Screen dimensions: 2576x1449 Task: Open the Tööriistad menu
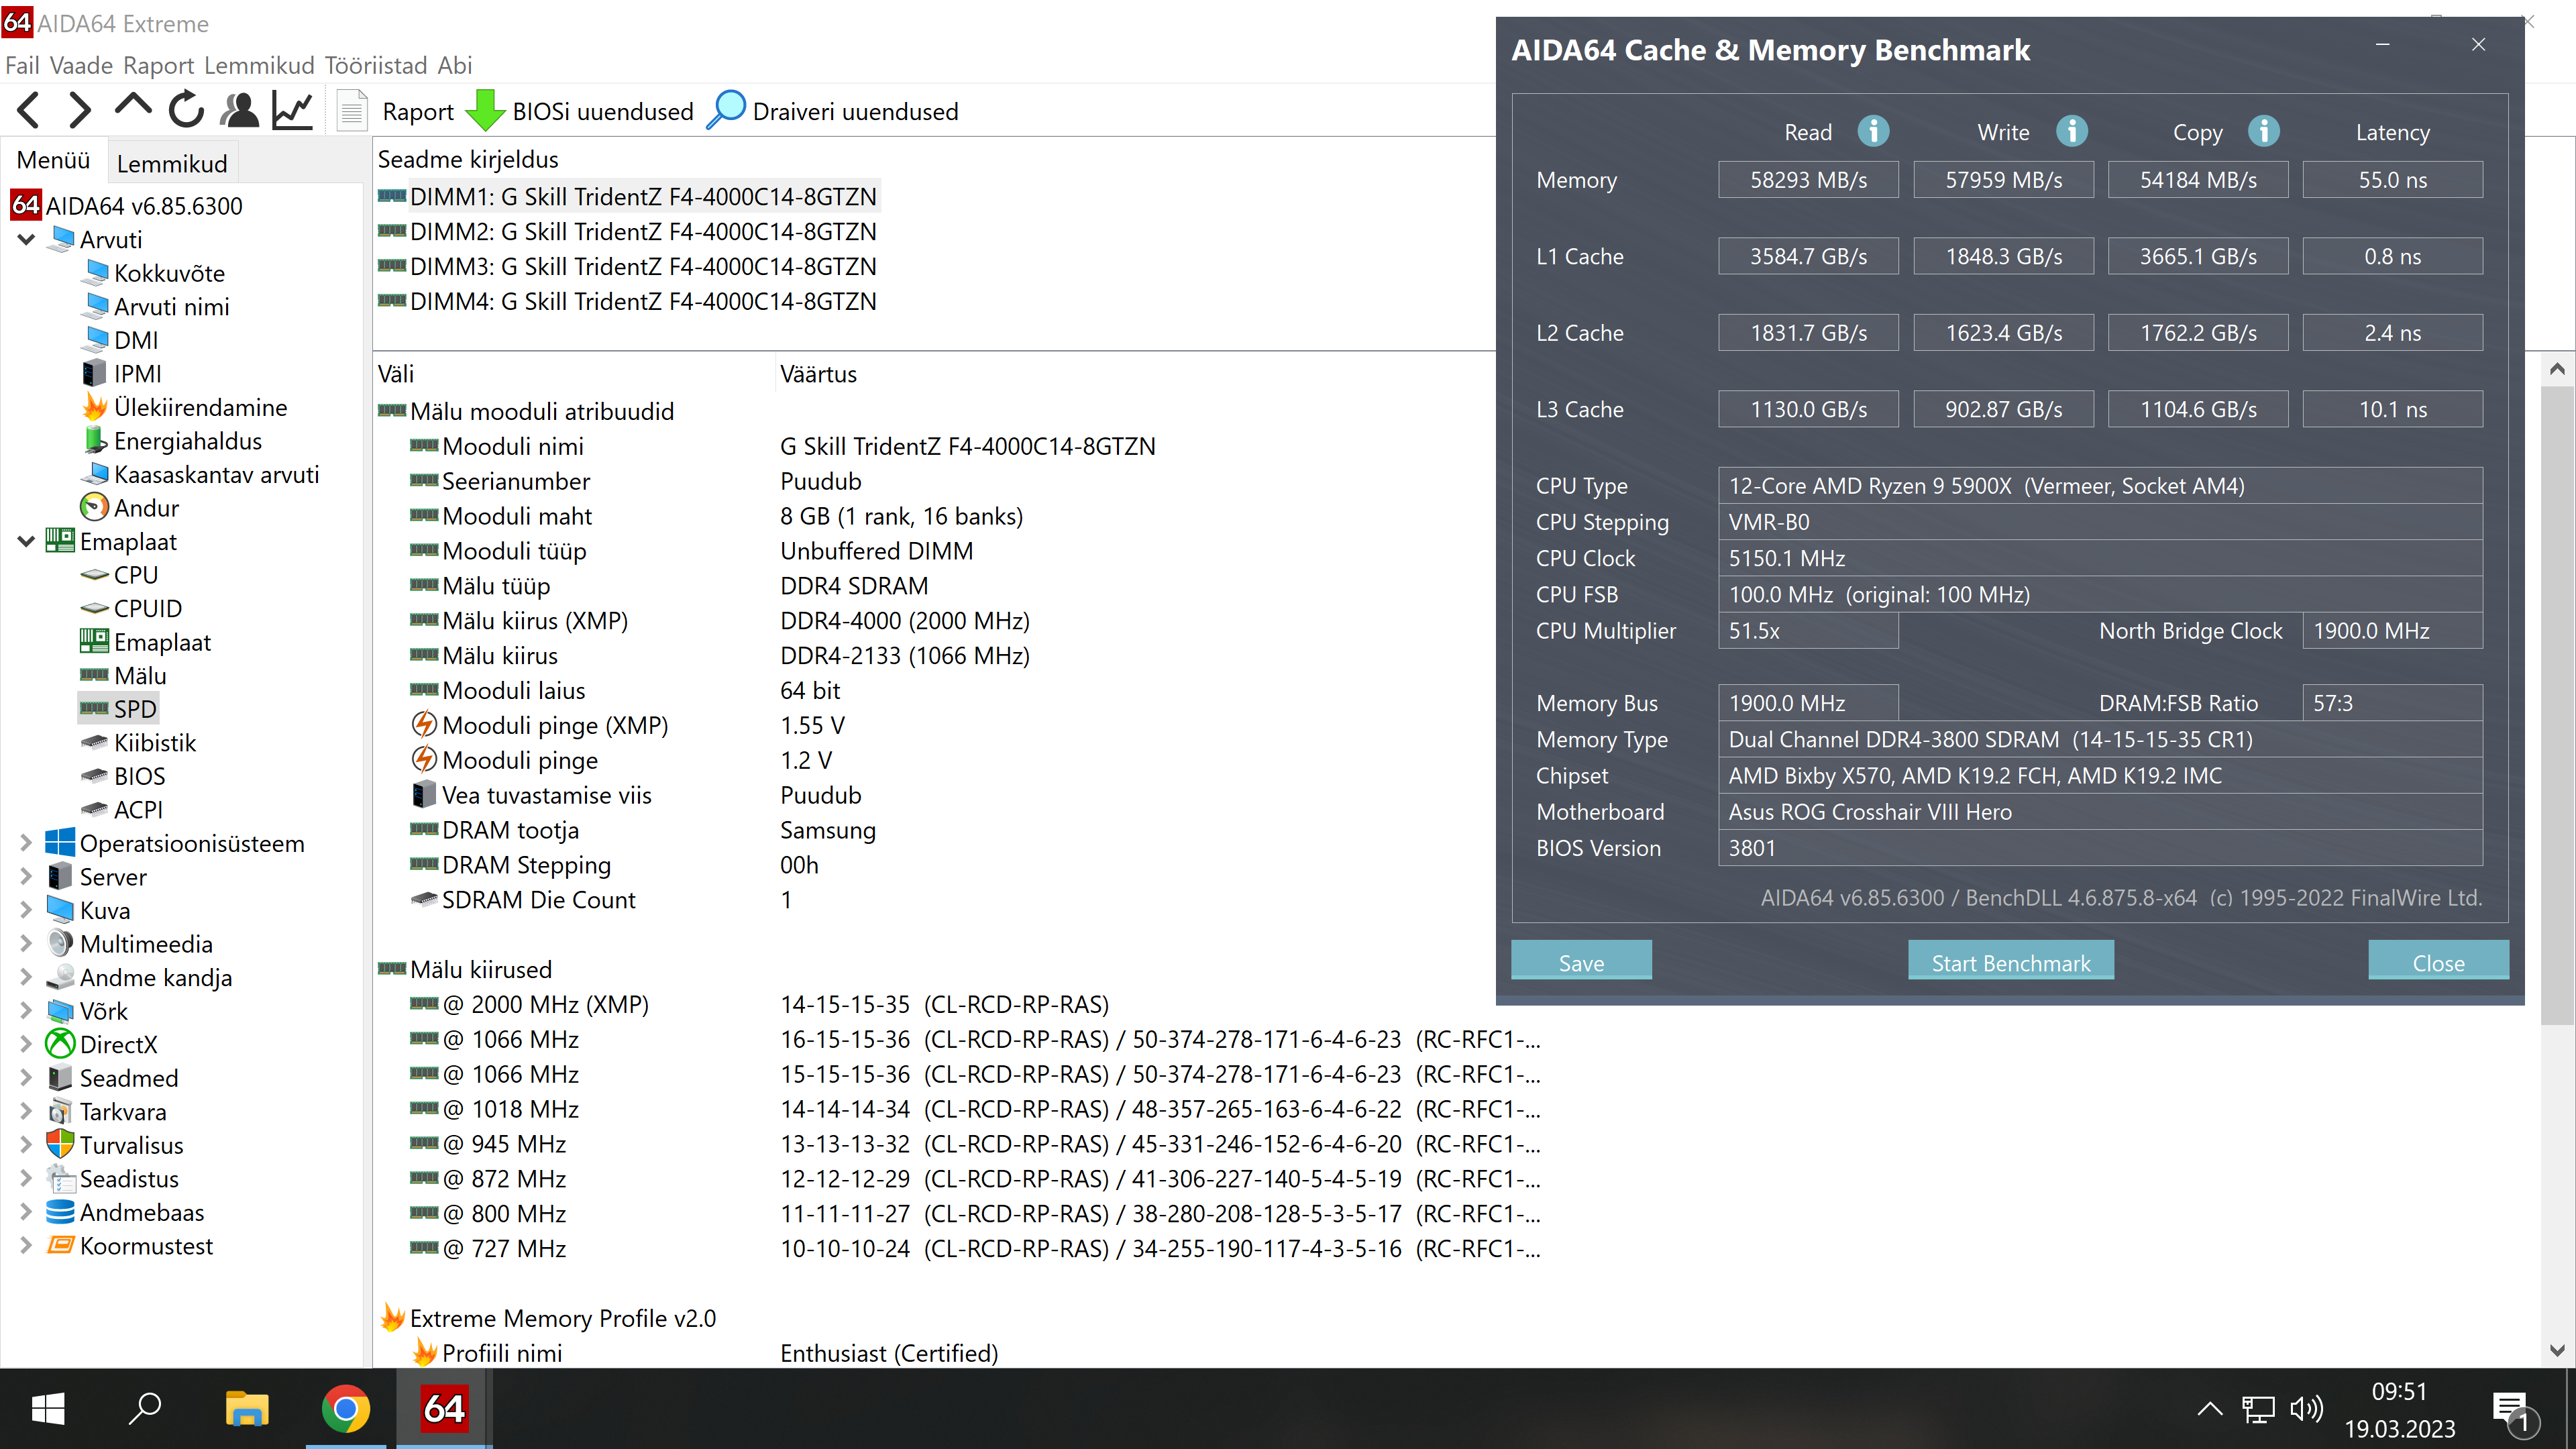(x=376, y=65)
